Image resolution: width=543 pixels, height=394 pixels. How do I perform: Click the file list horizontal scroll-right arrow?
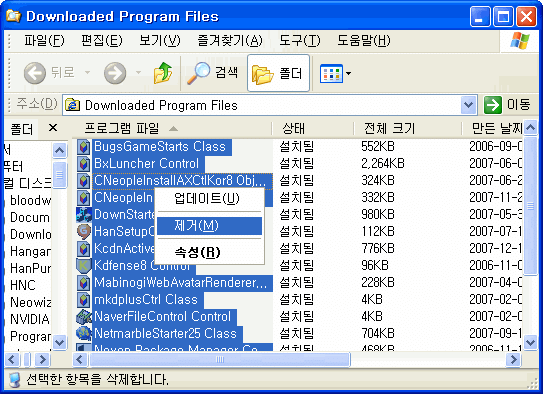(513, 360)
